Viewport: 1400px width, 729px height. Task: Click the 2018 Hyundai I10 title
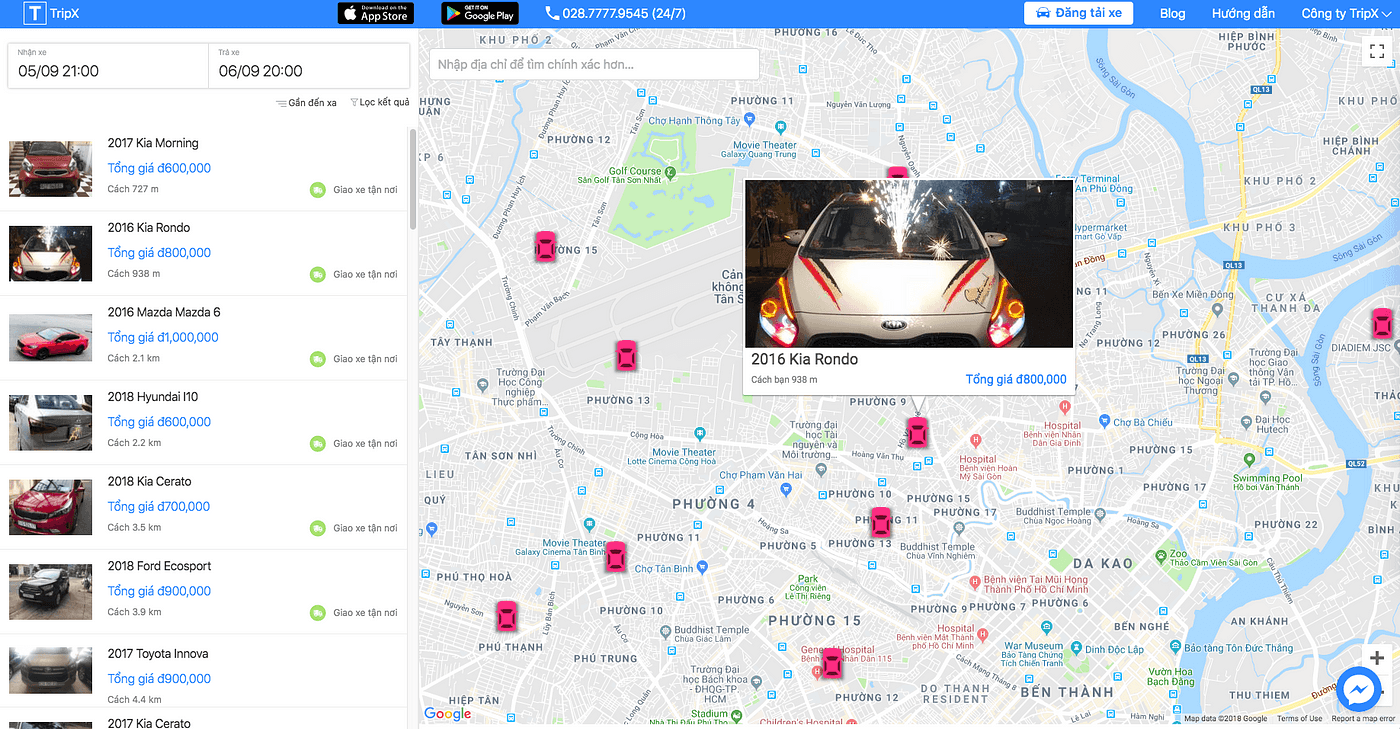tap(153, 397)
